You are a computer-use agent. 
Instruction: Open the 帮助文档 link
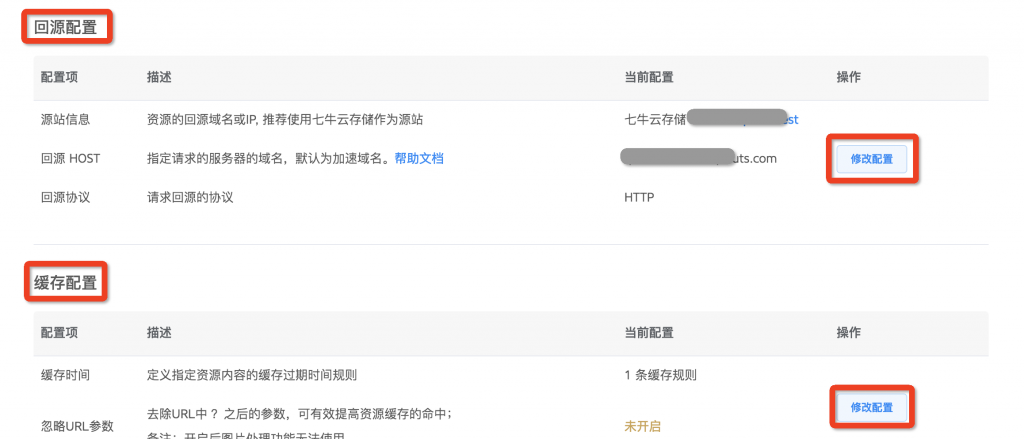419,158
